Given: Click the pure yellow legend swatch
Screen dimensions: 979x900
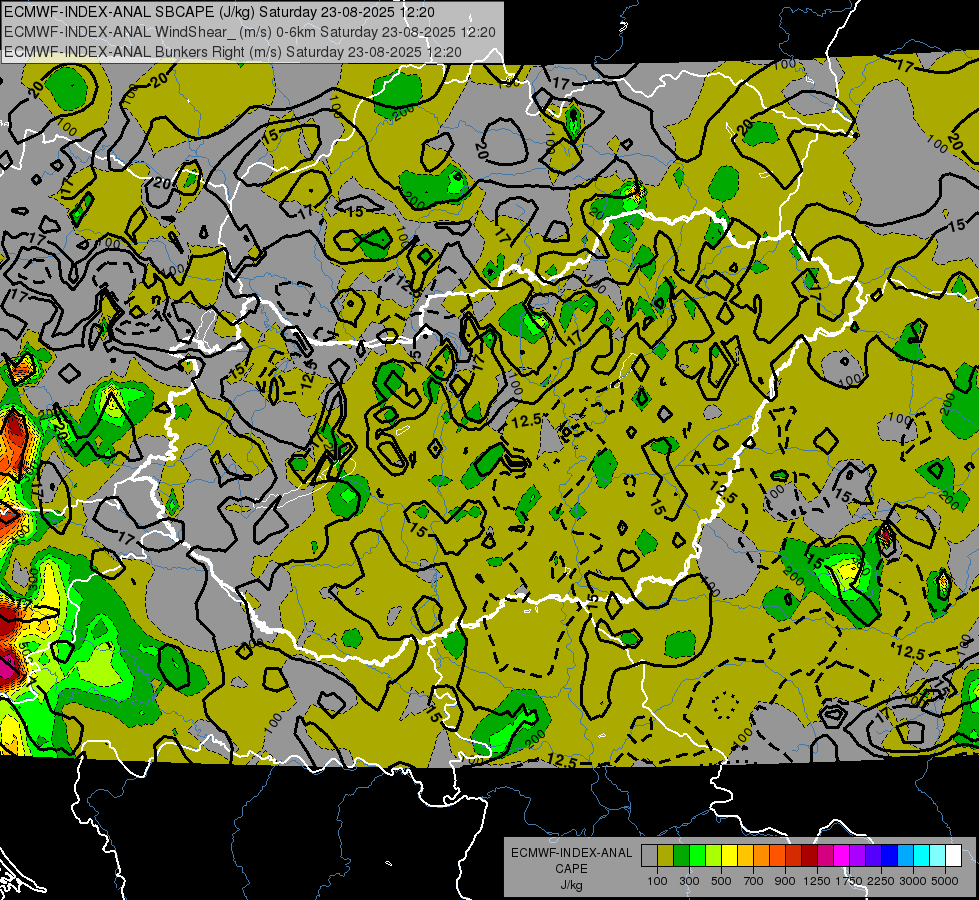Looking at the screenshot, I should coord(730,856).
